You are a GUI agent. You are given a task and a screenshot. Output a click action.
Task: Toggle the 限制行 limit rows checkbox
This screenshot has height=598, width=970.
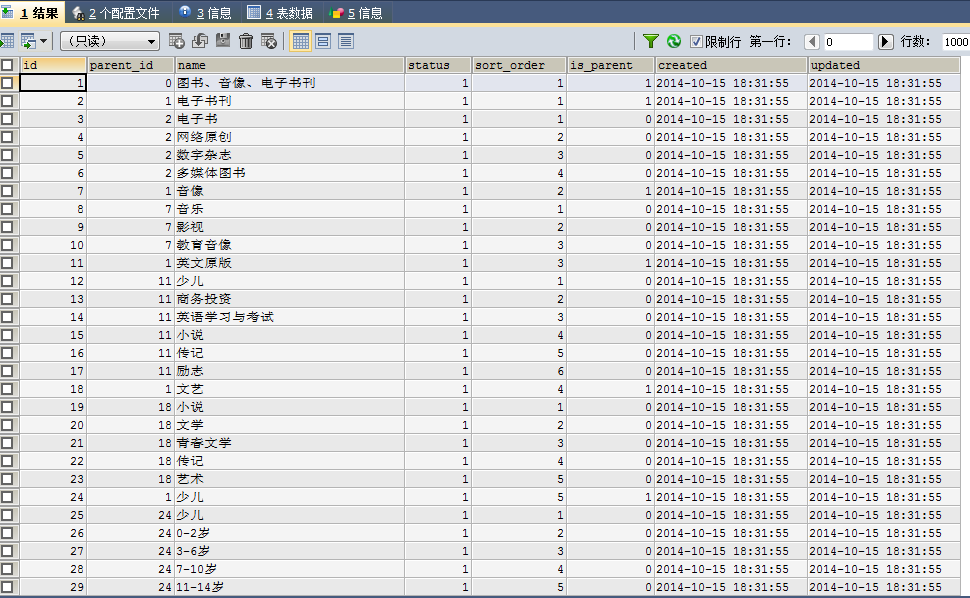[696, 41]
